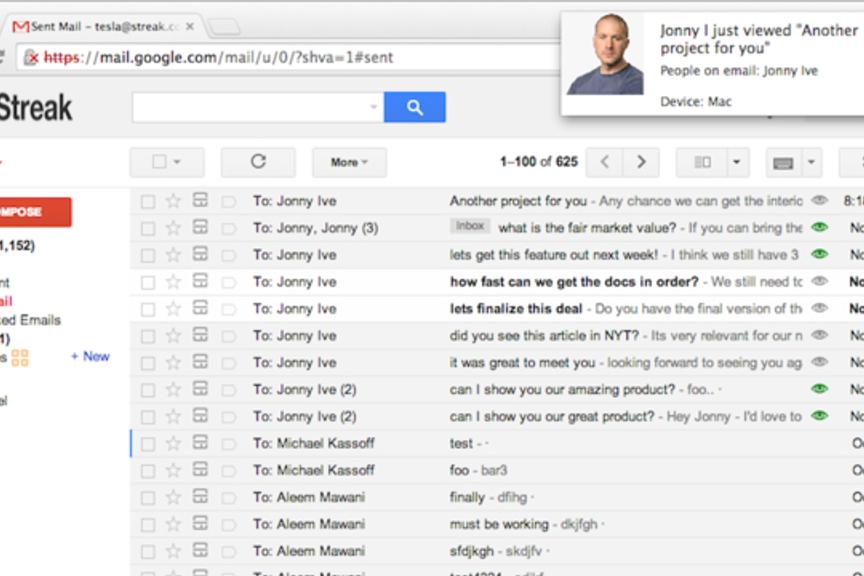Viewport: 864px width, 576px height.
Task: Select checkbox for 'how fast can we get the docs'
Action: pyautogui.click(x=148, y=283)
